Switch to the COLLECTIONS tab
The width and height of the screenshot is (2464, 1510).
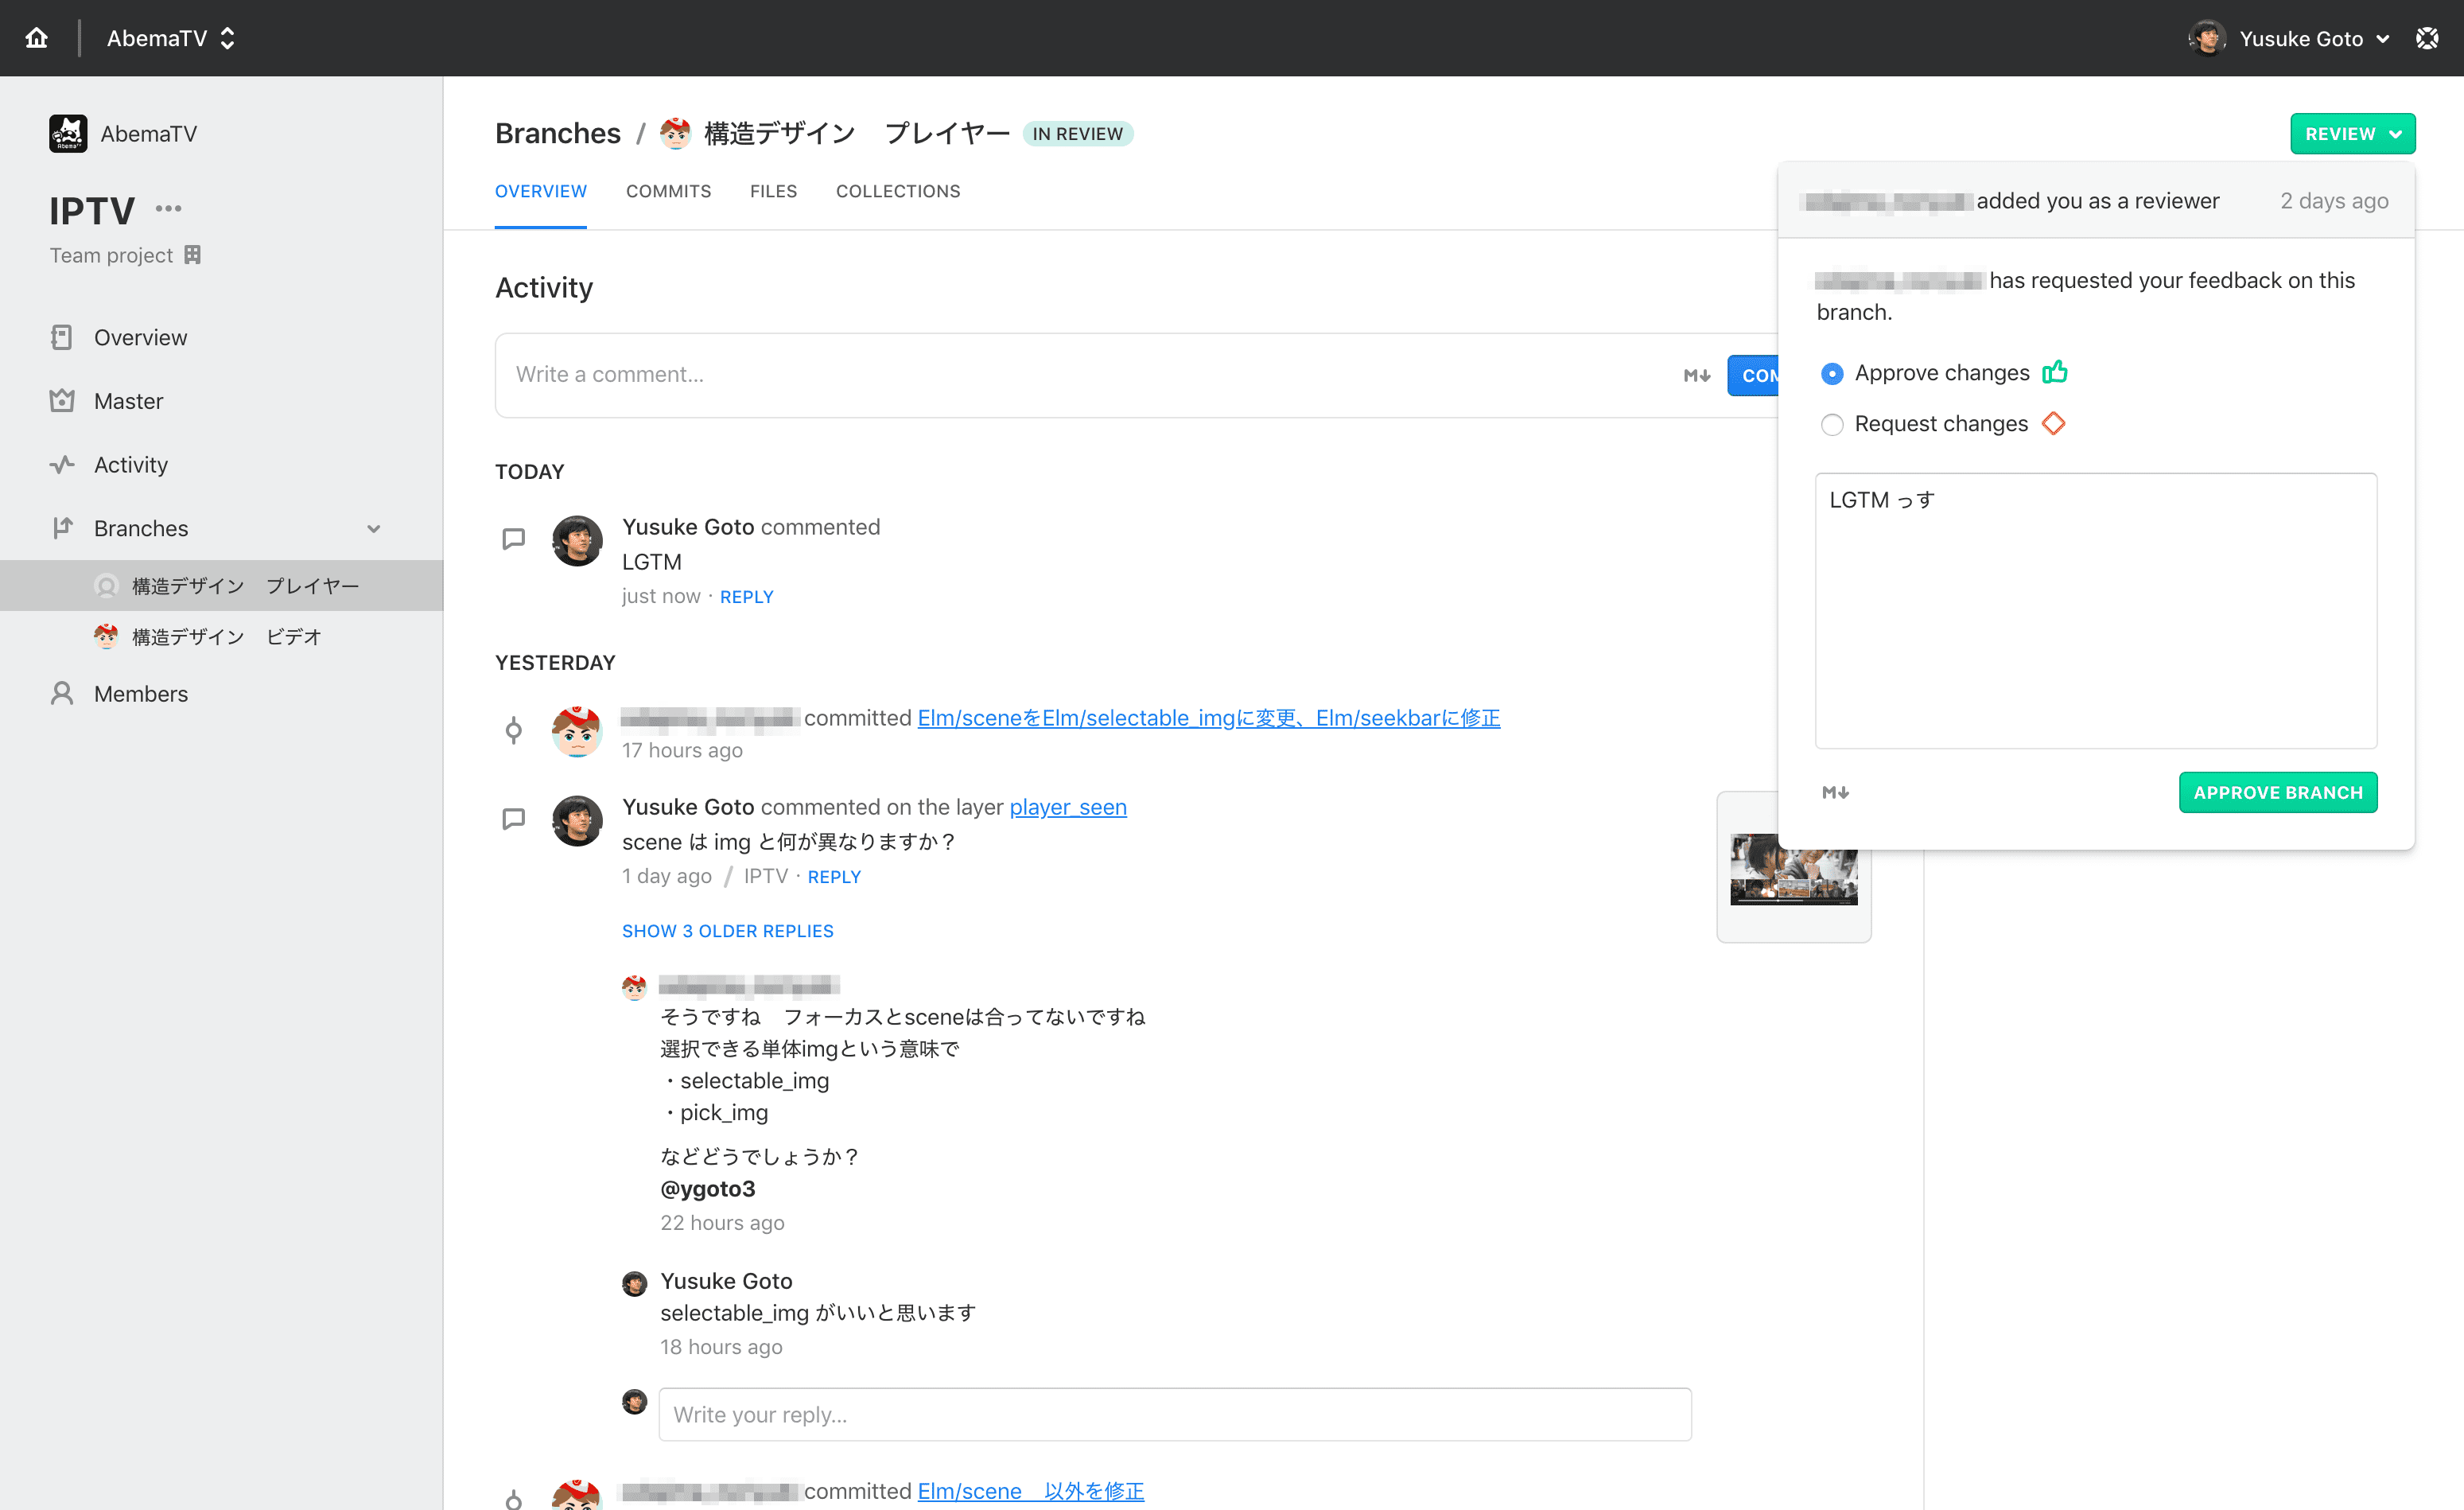(897, 191)
